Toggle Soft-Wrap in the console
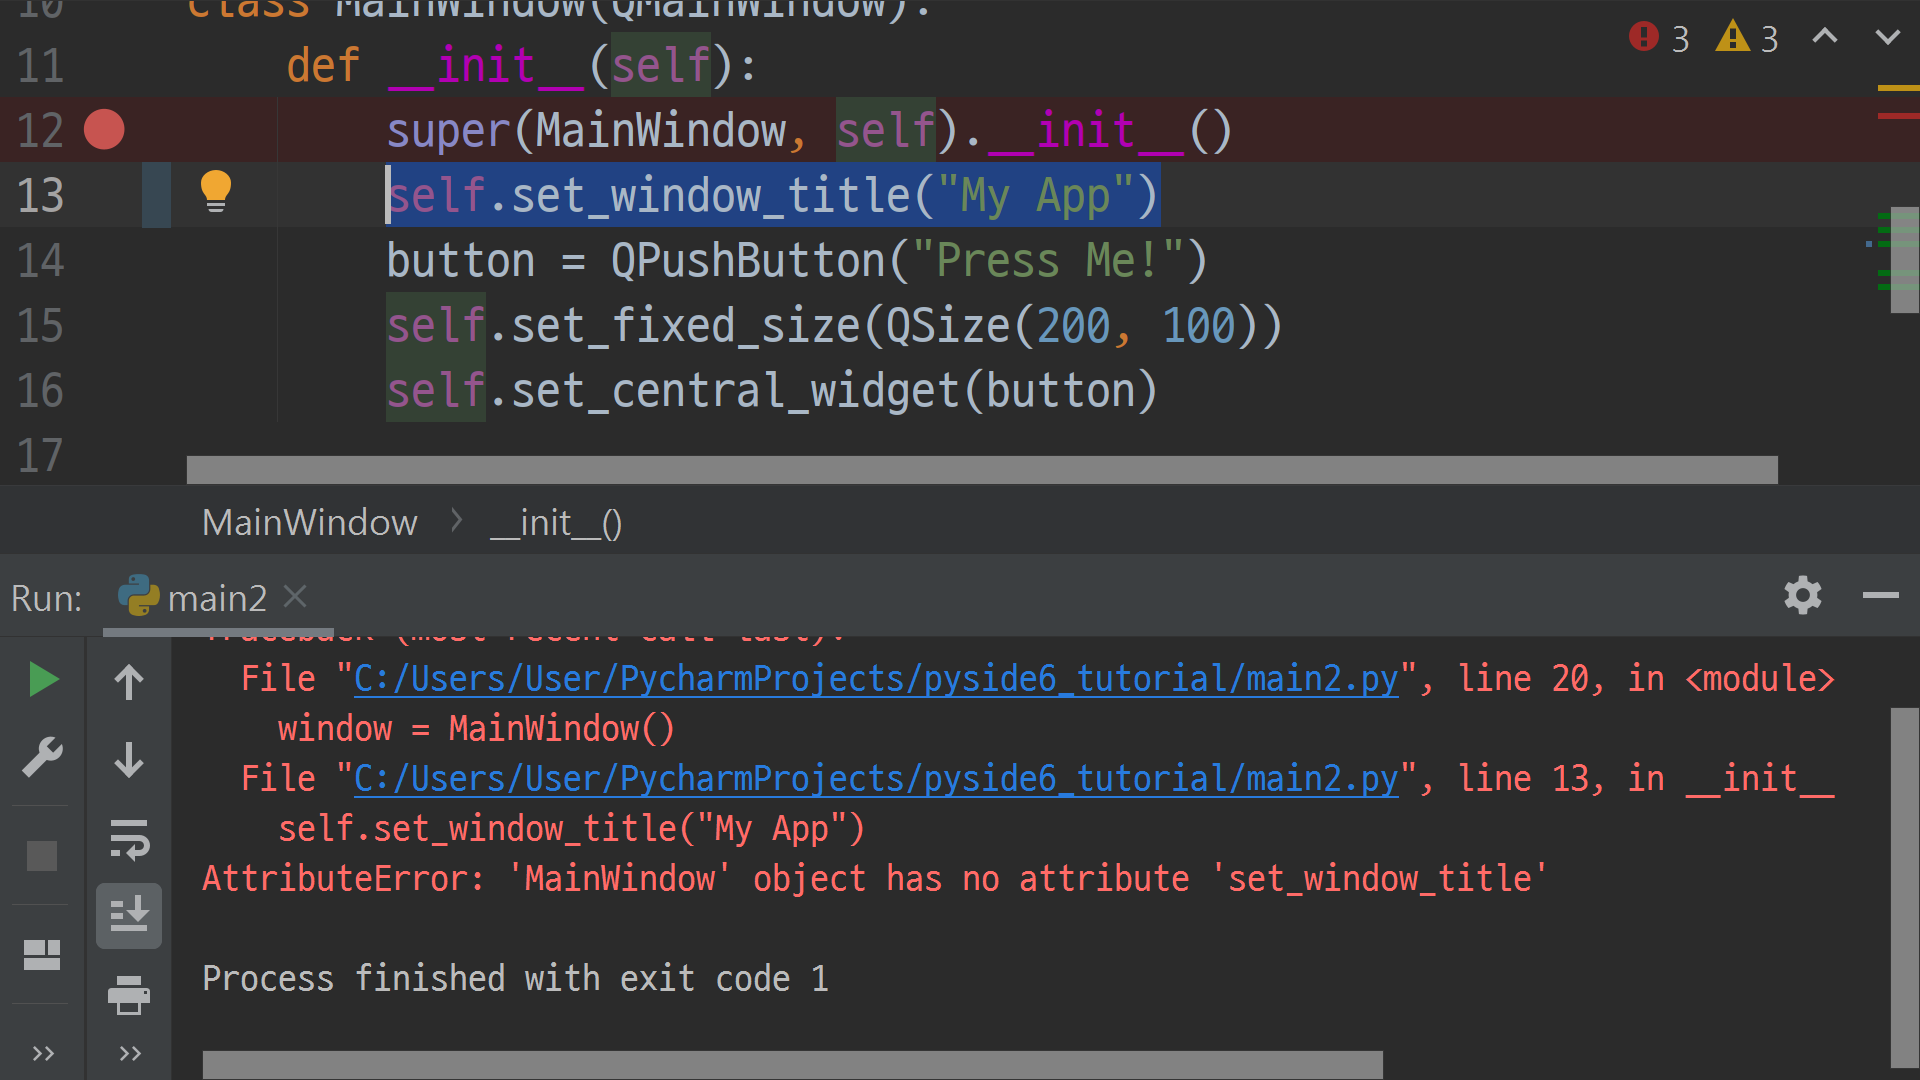1920x1080 pixels. click(129, 839)
